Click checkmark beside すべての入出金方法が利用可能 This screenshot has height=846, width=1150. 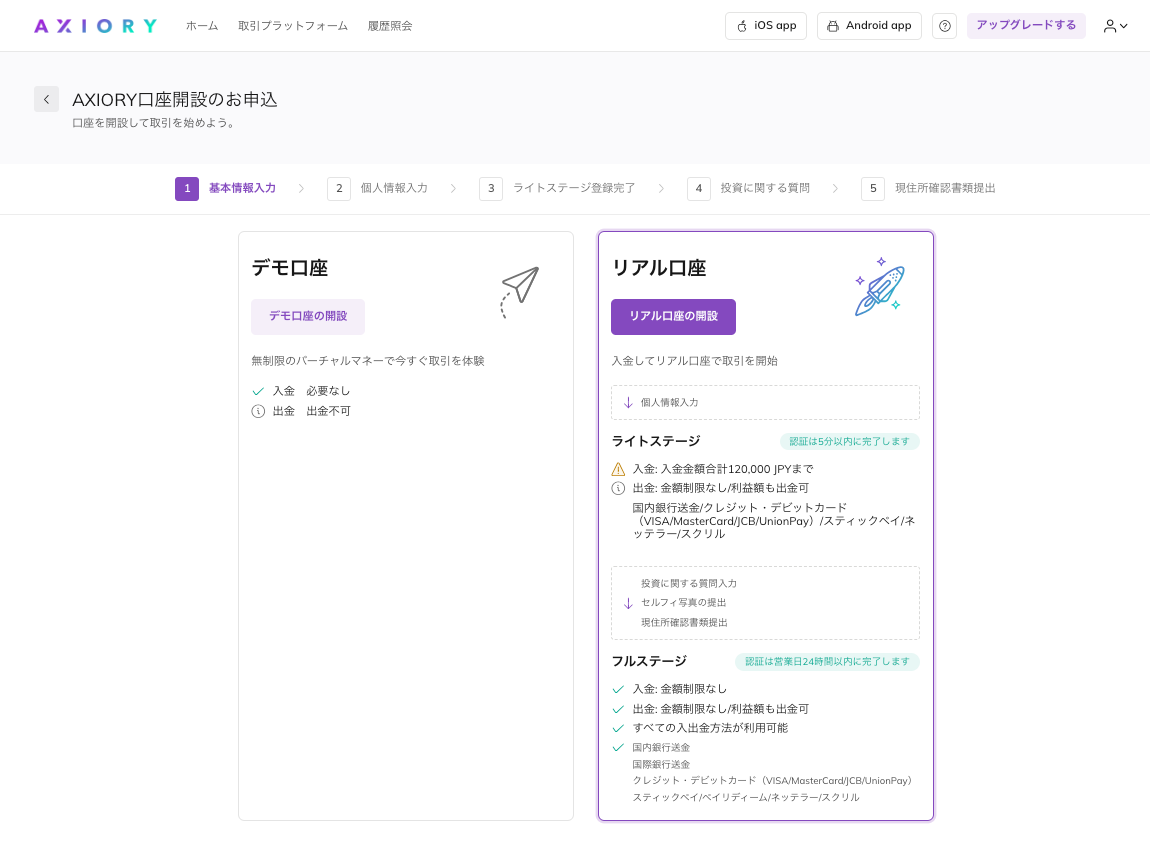[618, 729]
